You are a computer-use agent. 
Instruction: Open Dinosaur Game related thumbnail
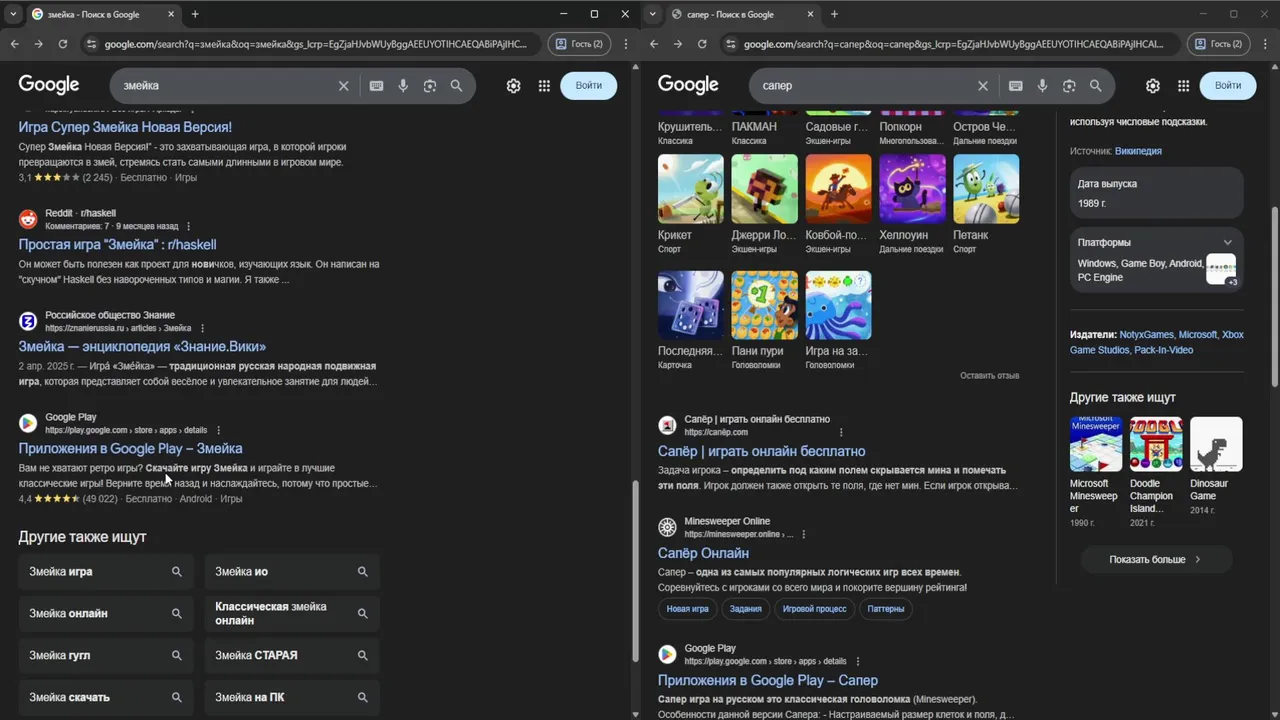1216,445
